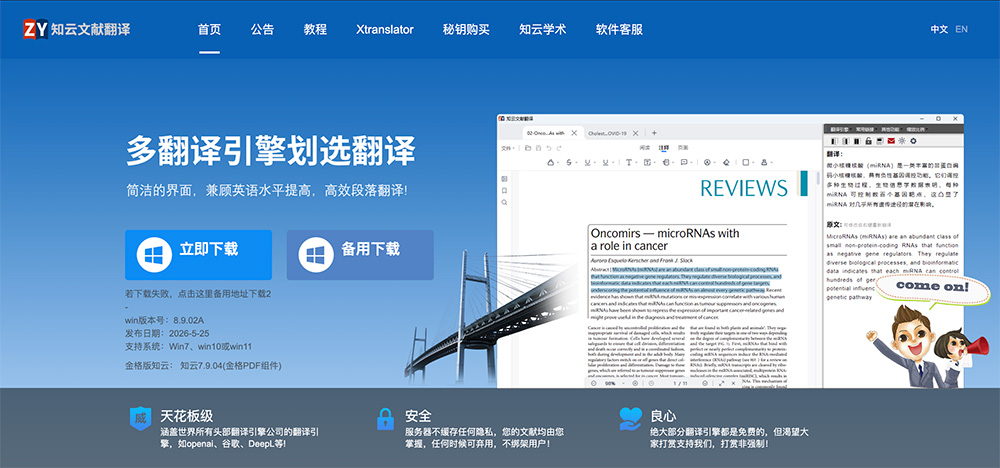Select the text T annotation tool
Screen dimensions: 1000x468
629,163
